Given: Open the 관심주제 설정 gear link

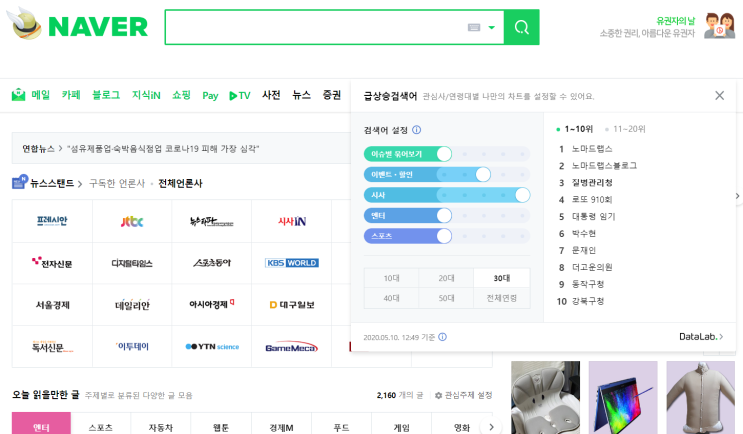Looking at the screenshot, I should pos(463,395).
